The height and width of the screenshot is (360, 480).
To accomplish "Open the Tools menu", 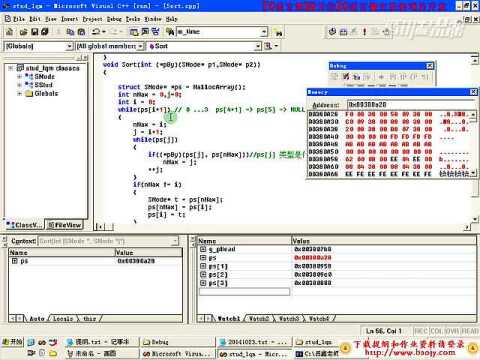I will click(x=133, y=19).
